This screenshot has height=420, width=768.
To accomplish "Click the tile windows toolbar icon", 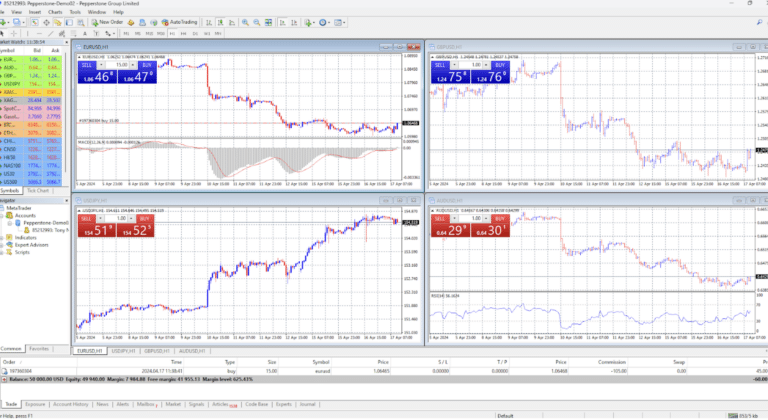I will (x=267, y=20).
